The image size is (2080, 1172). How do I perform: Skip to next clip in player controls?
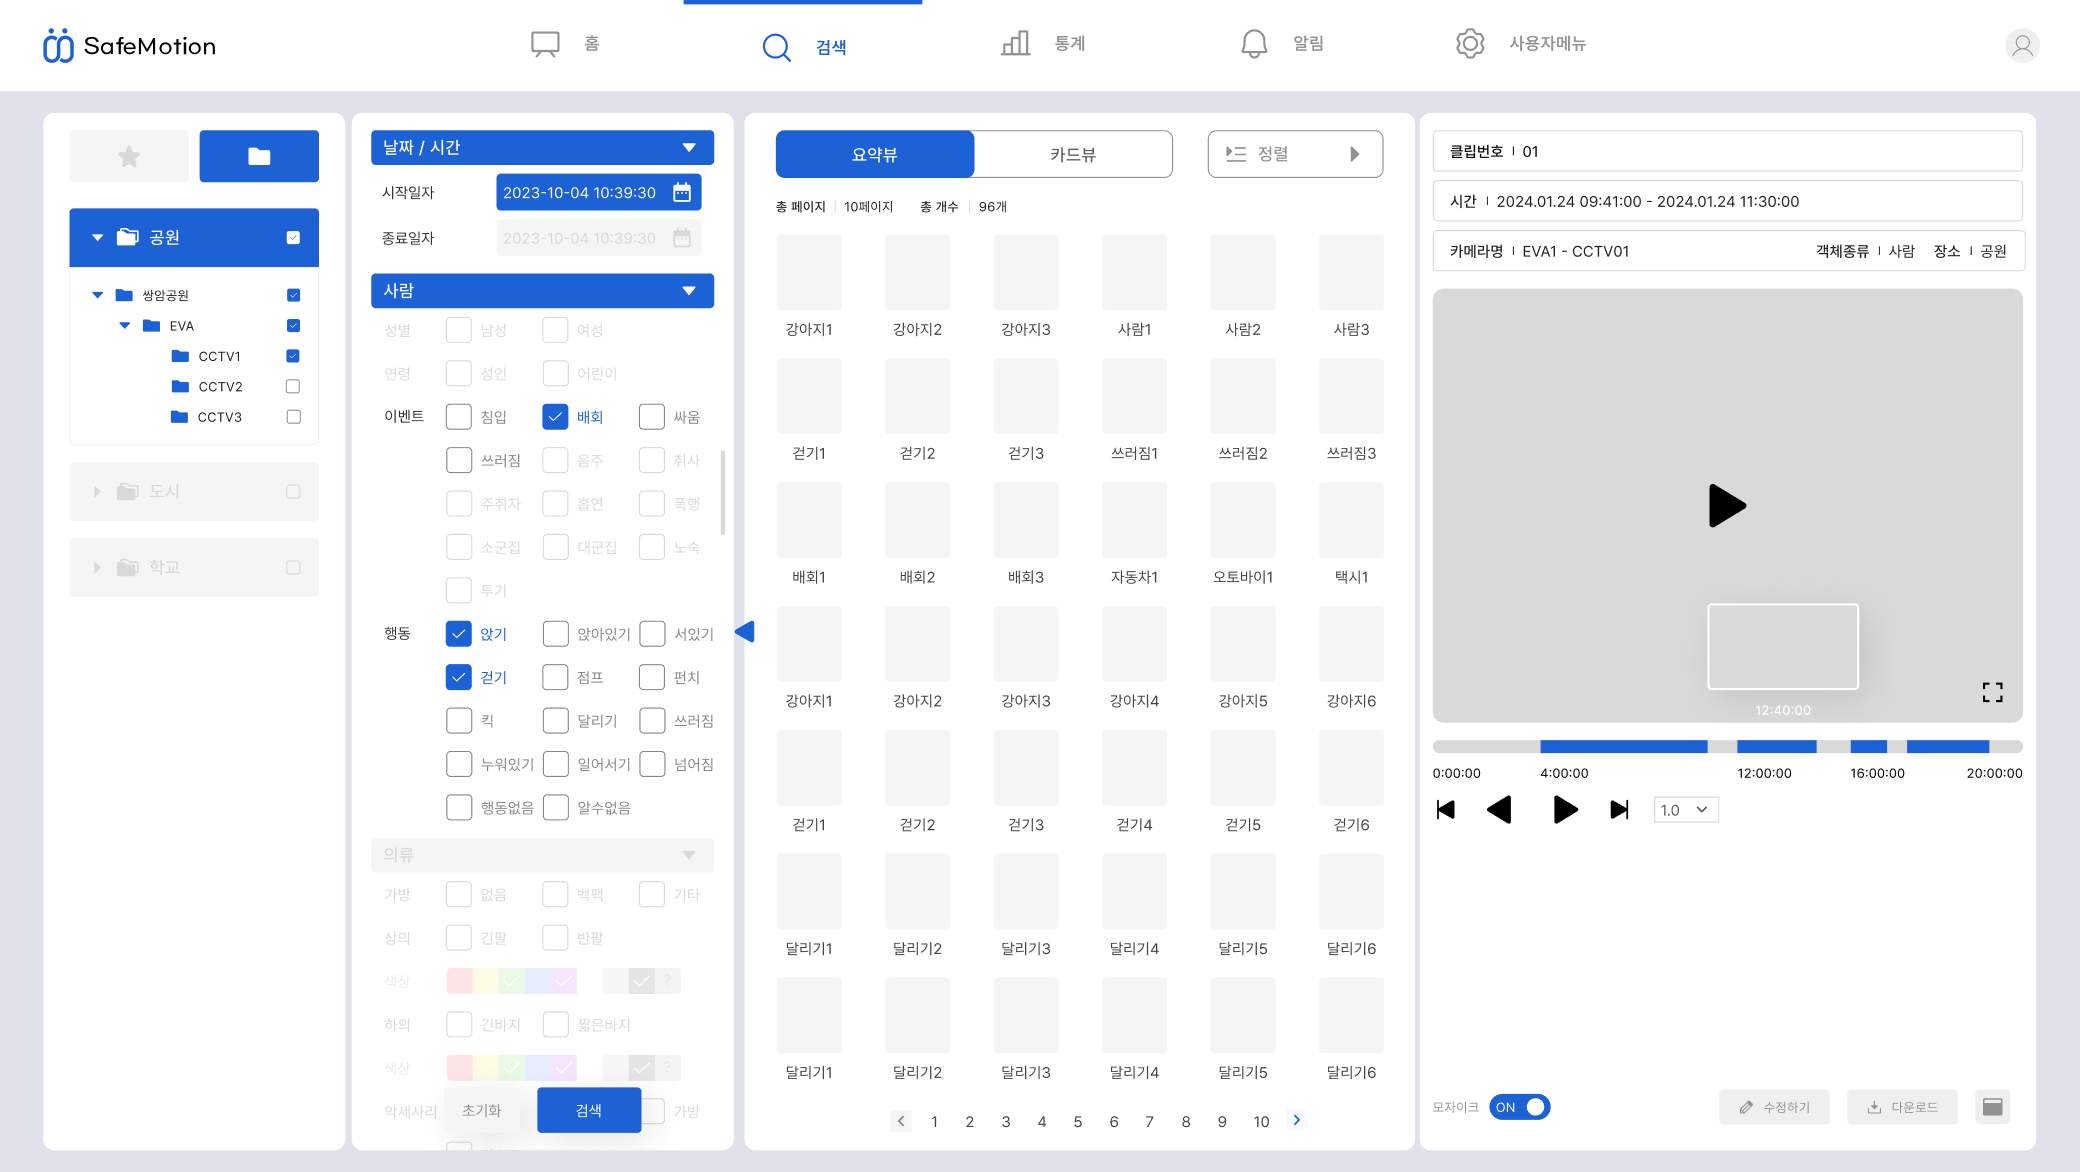(x=1619, y=810)
